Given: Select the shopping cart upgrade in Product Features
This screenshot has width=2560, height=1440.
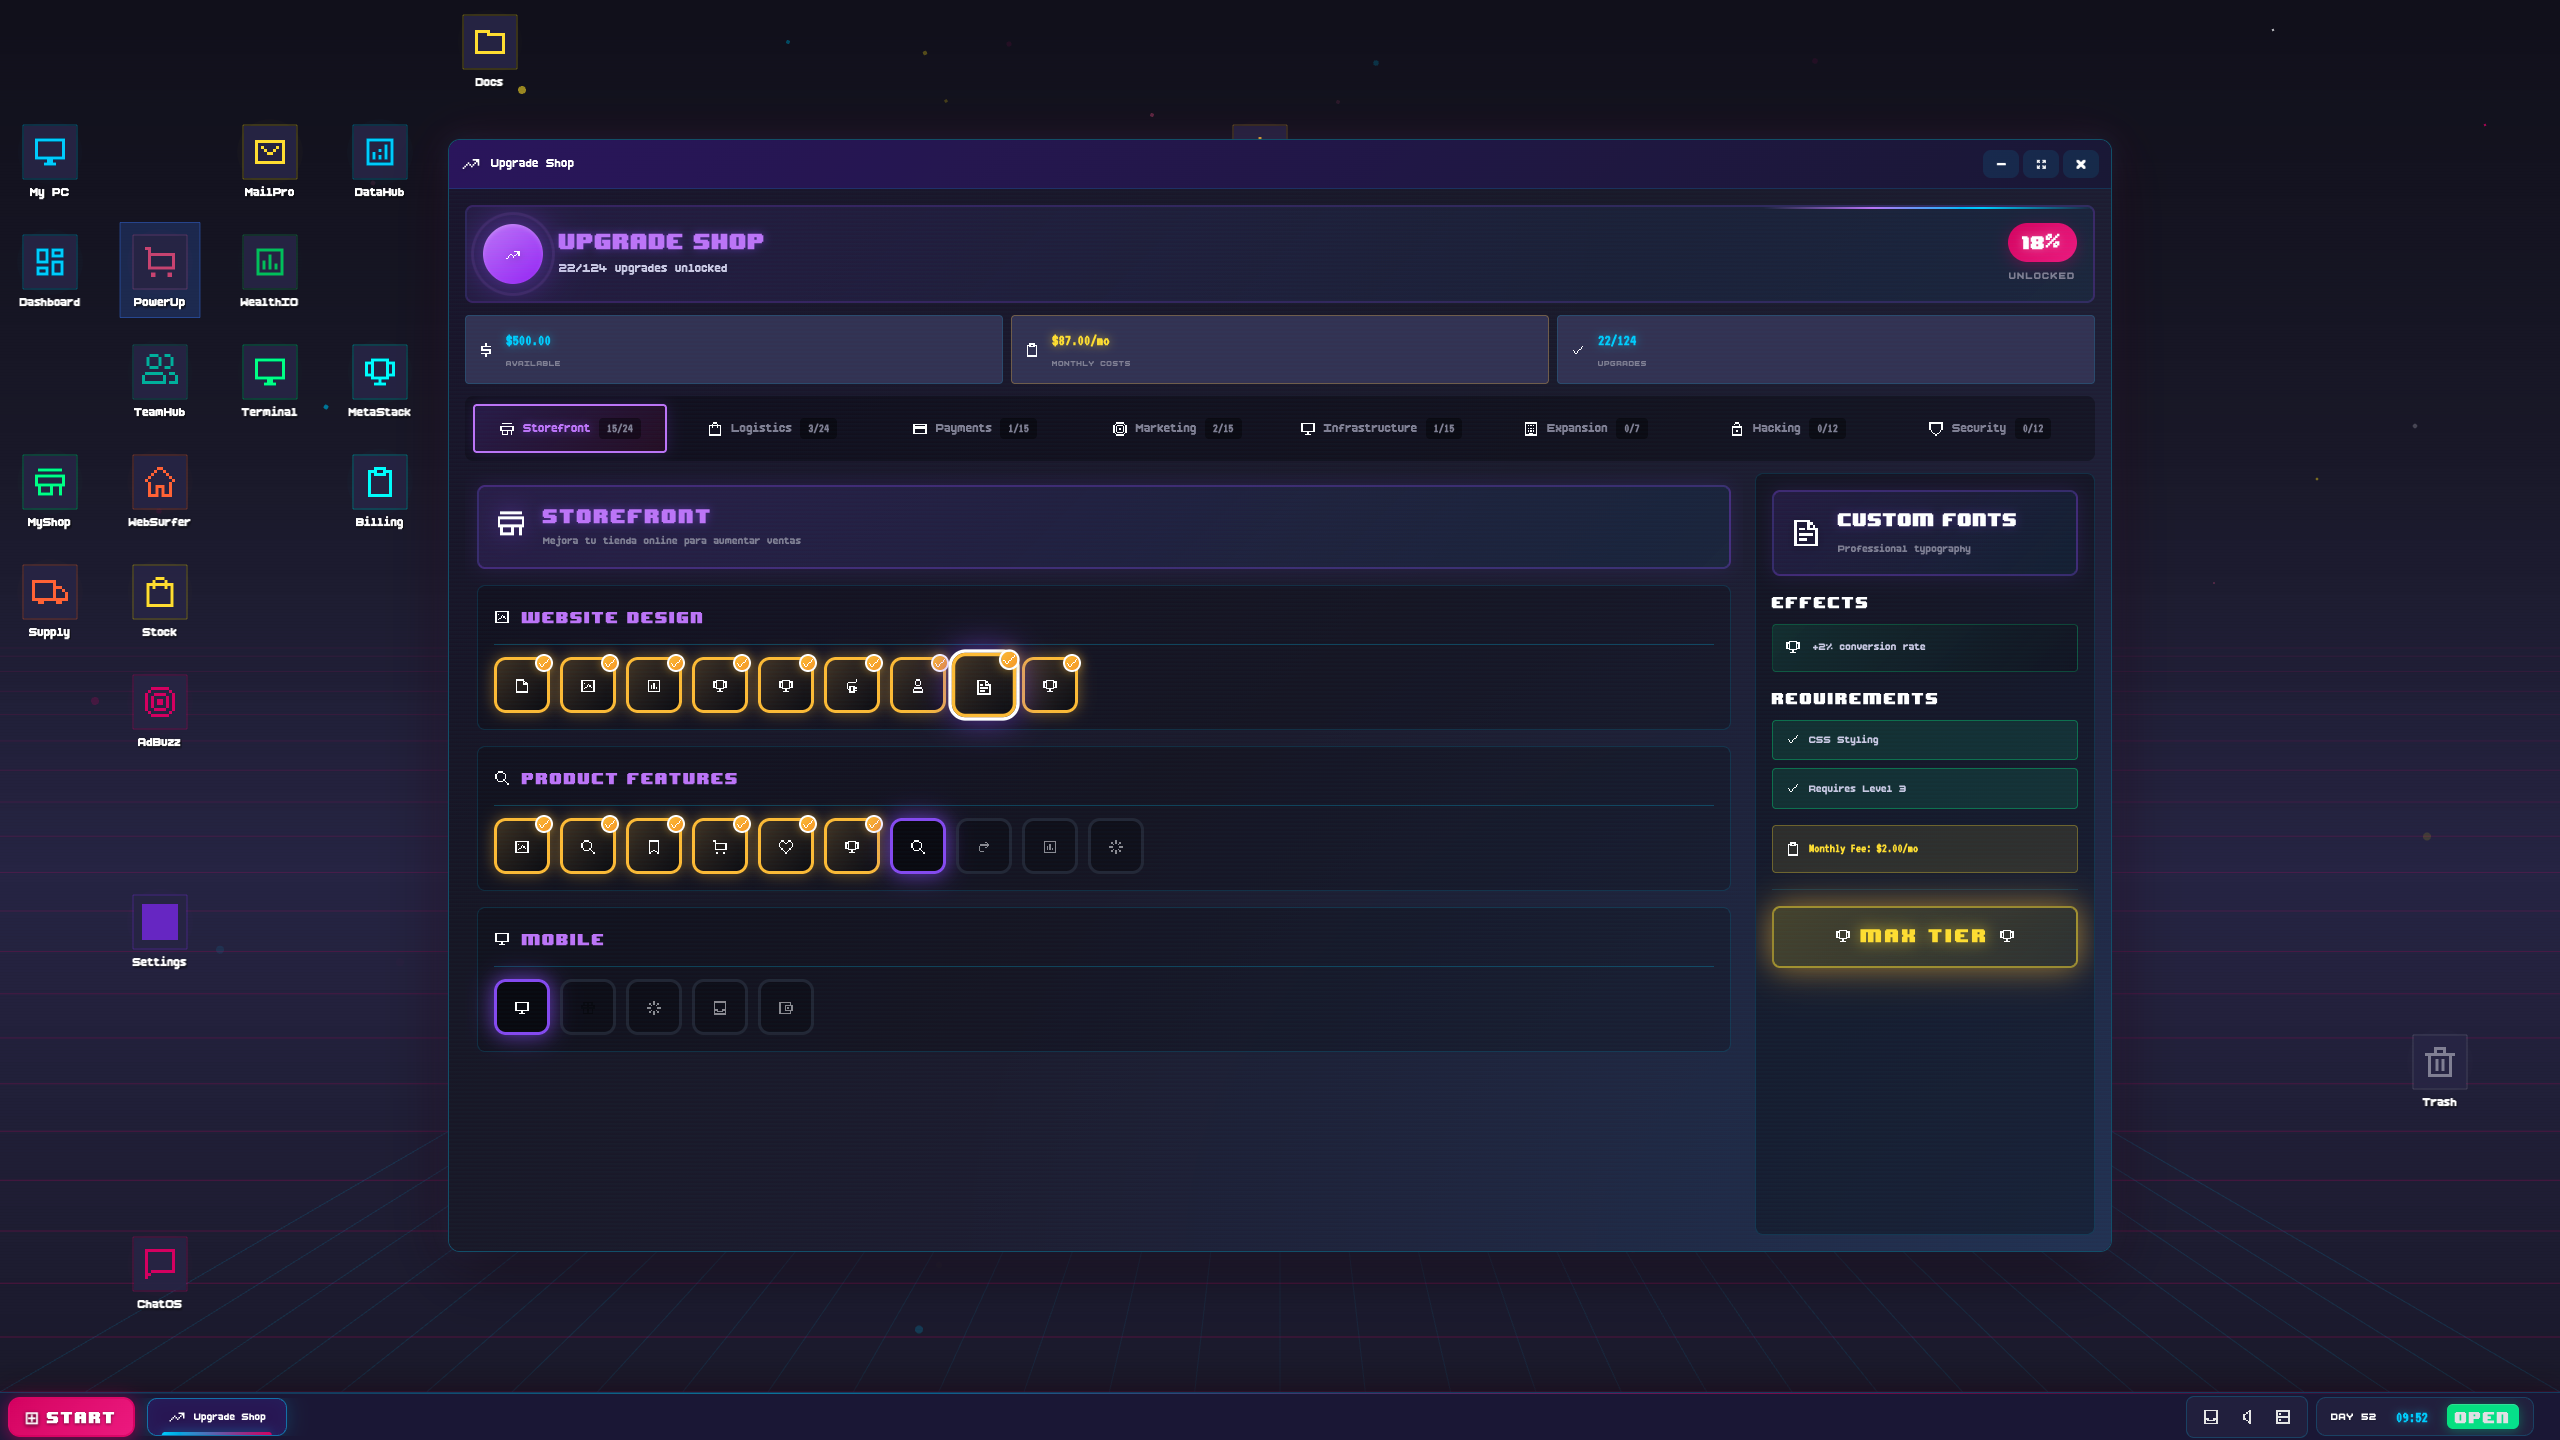Looking at the screenshot, I should (x=719, y=847).
